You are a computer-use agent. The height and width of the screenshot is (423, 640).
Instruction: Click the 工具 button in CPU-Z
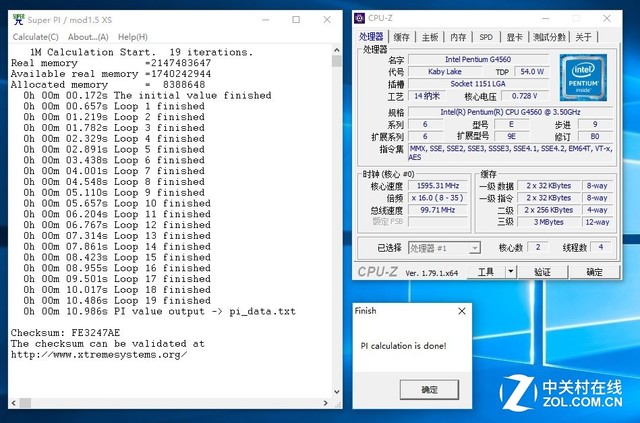pos(486,272)
